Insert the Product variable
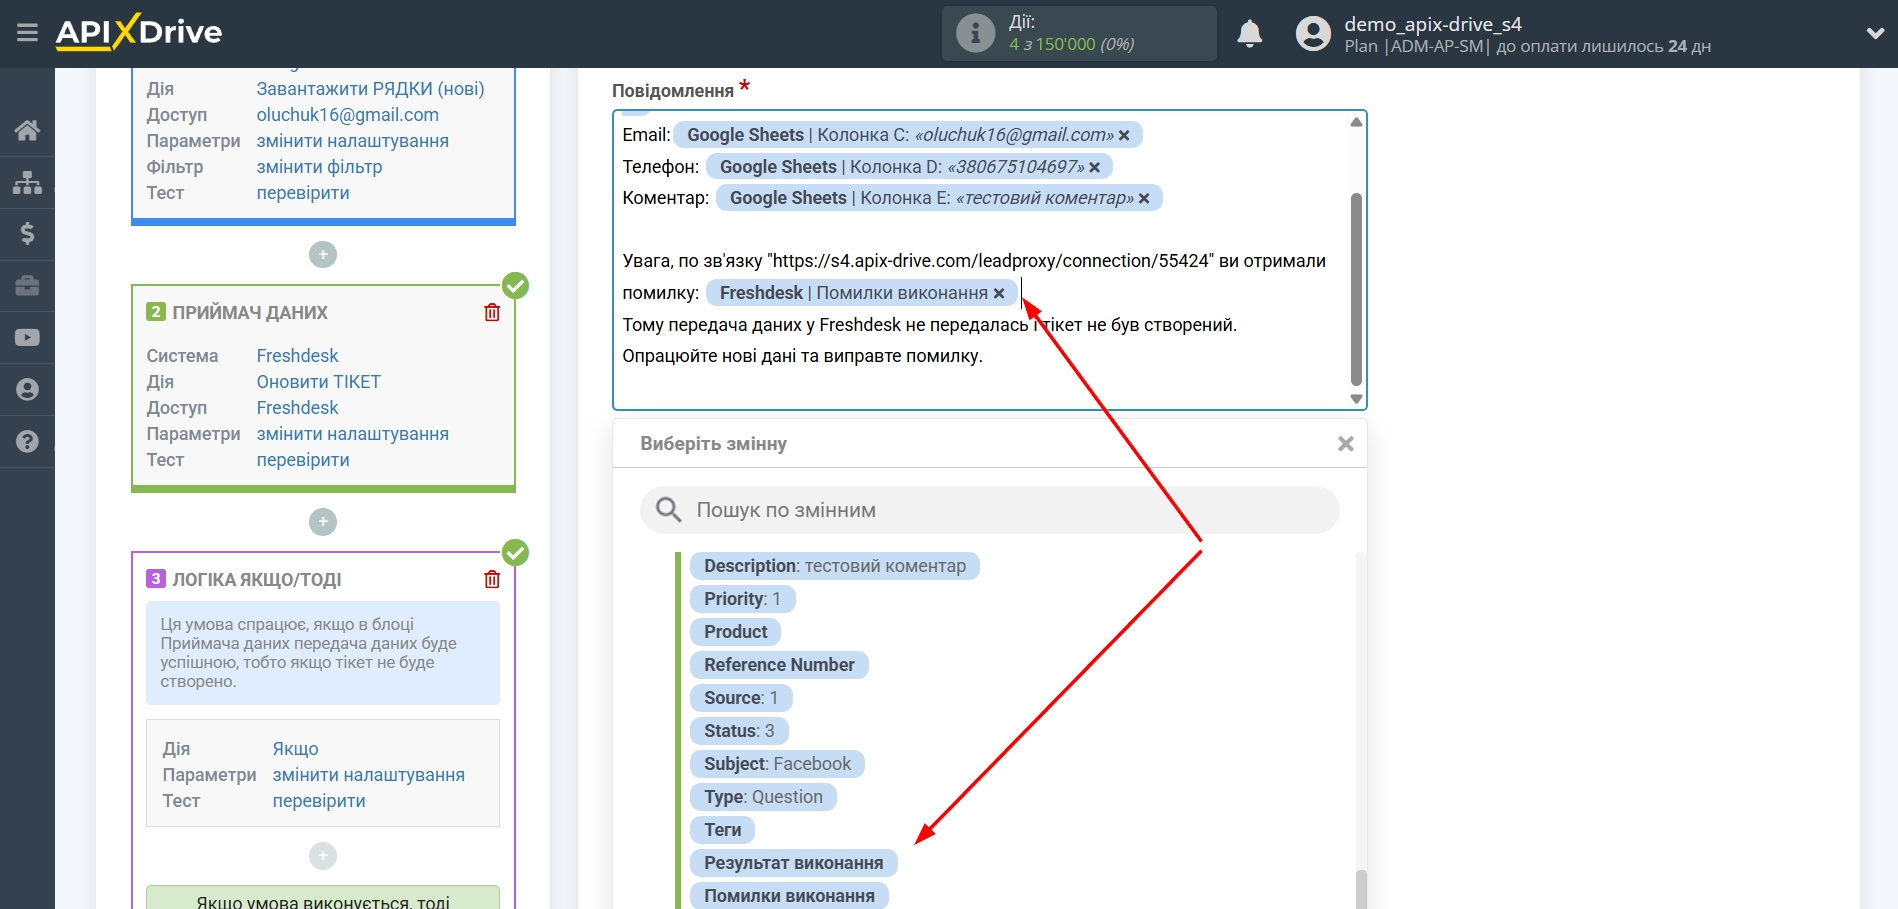This screenshot has width=1898, height=909. [735, 632]
